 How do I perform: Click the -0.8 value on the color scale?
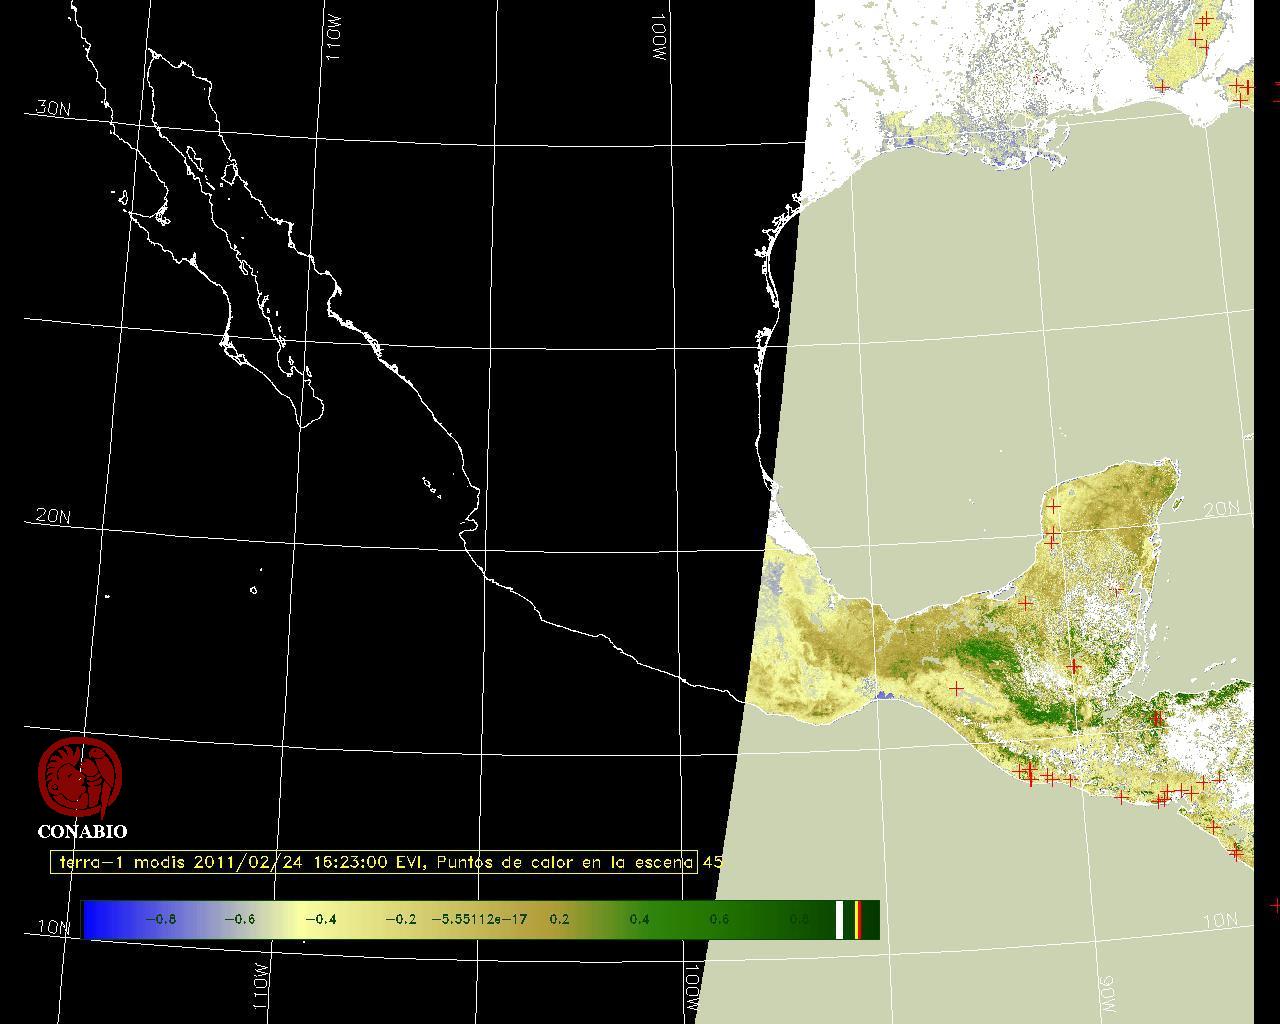[x=160, y=919]
